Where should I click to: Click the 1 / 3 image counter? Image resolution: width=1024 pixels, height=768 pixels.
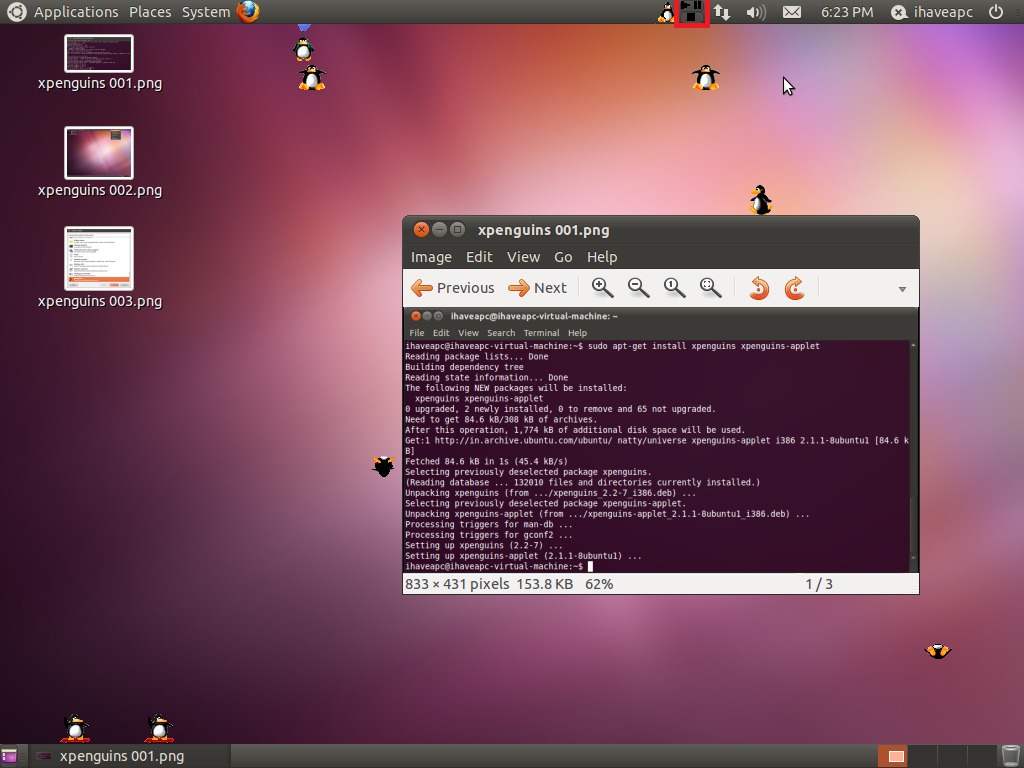[819, 584]
